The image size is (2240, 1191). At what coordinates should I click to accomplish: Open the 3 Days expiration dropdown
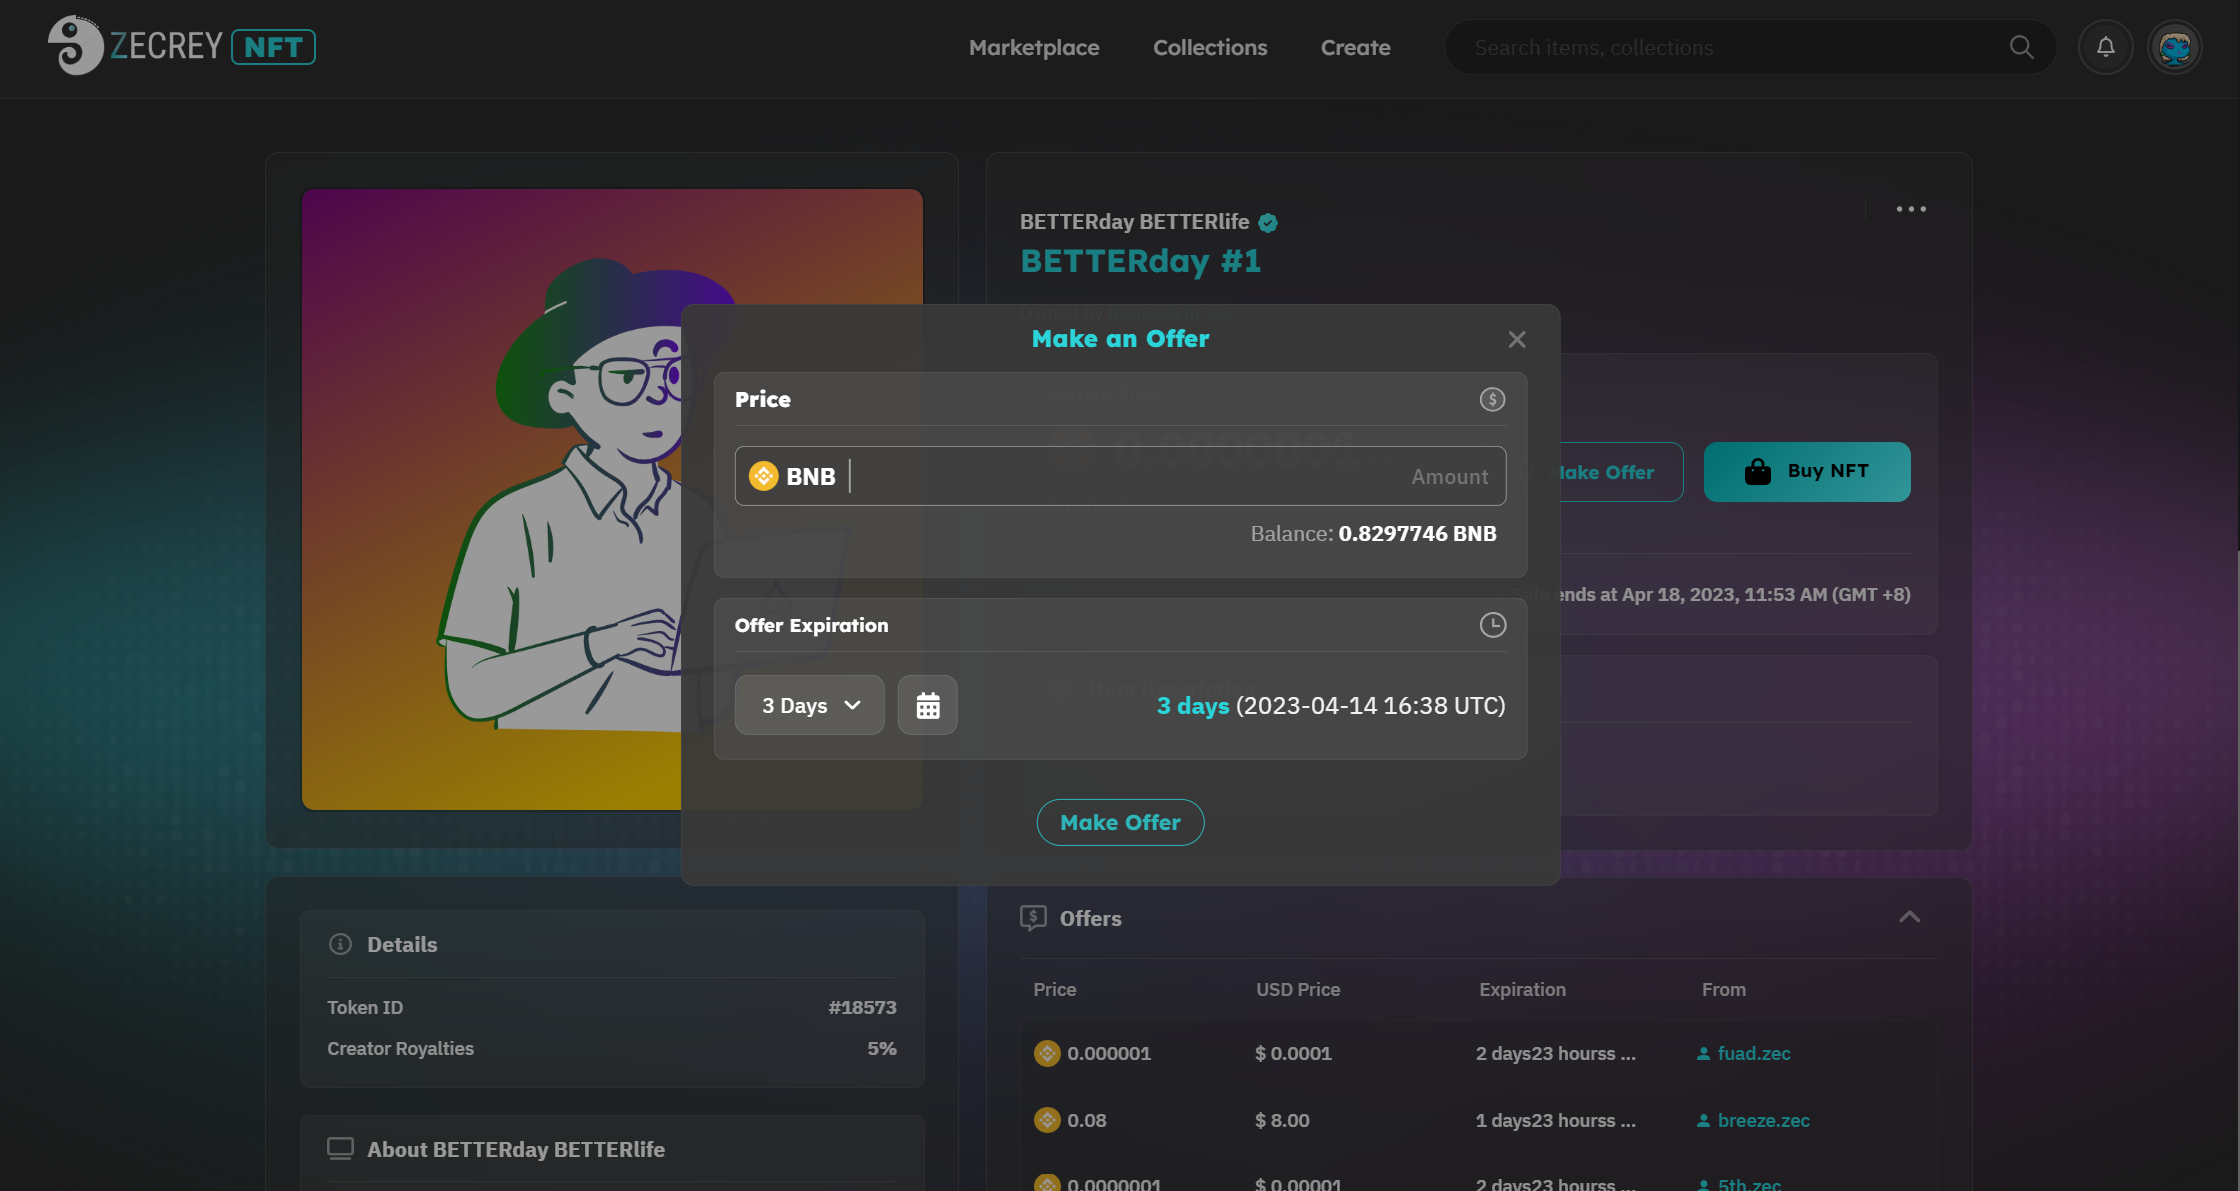[x=809, y=705]
